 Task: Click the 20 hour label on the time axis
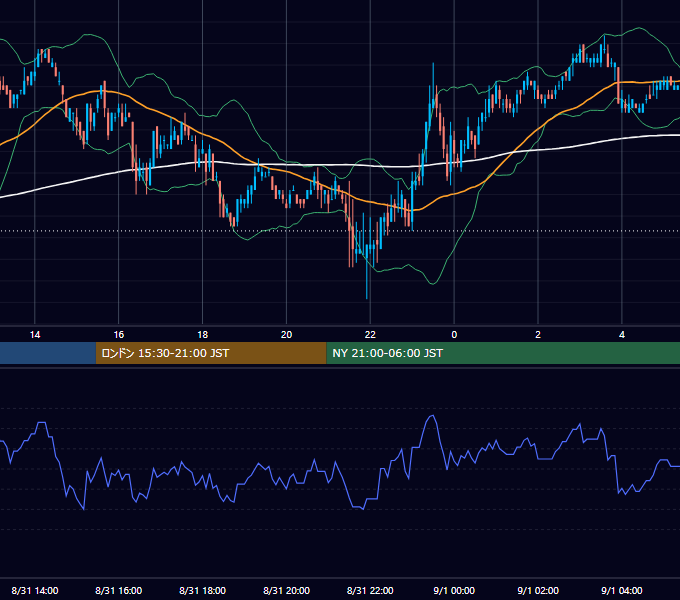[286, 335]
